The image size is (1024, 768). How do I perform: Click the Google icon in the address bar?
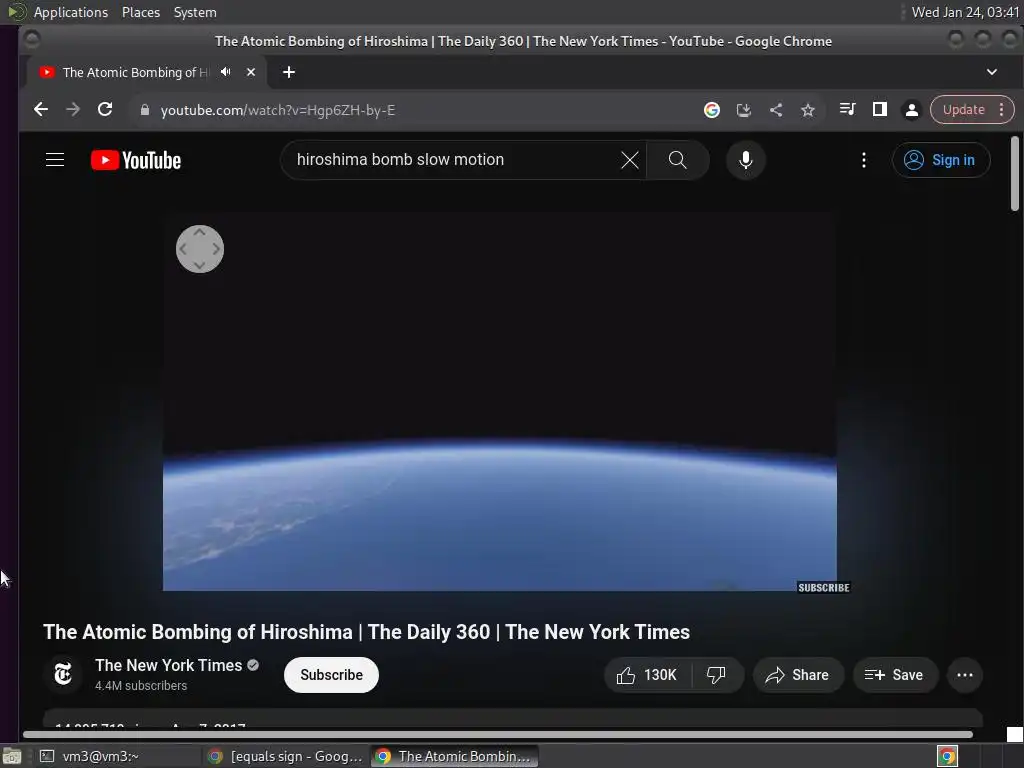click(x=712, y=110)
